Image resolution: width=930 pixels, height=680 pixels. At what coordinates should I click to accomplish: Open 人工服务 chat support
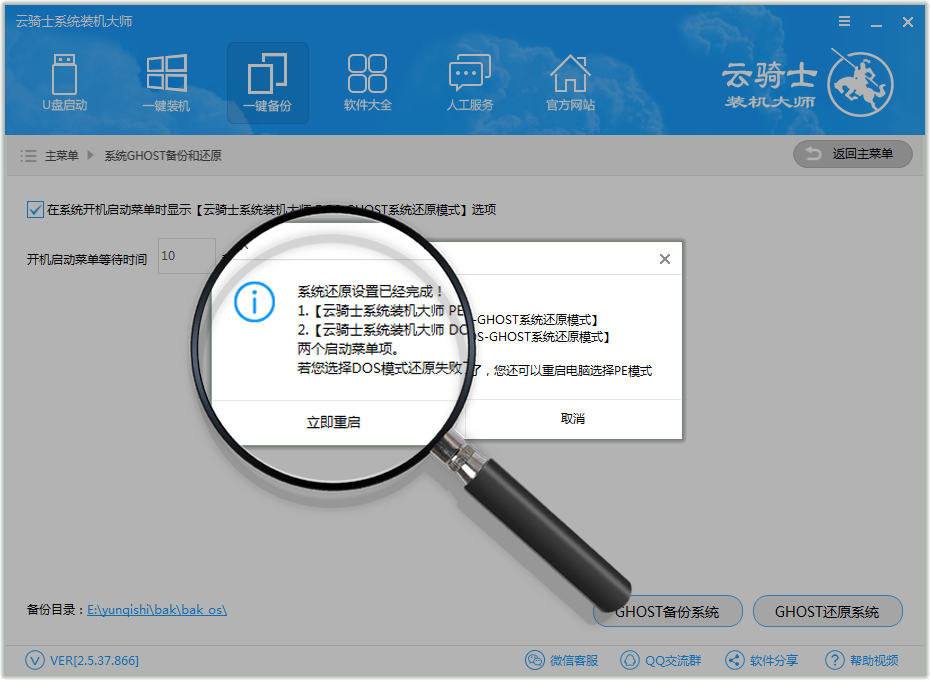click(x=470, y=82)
